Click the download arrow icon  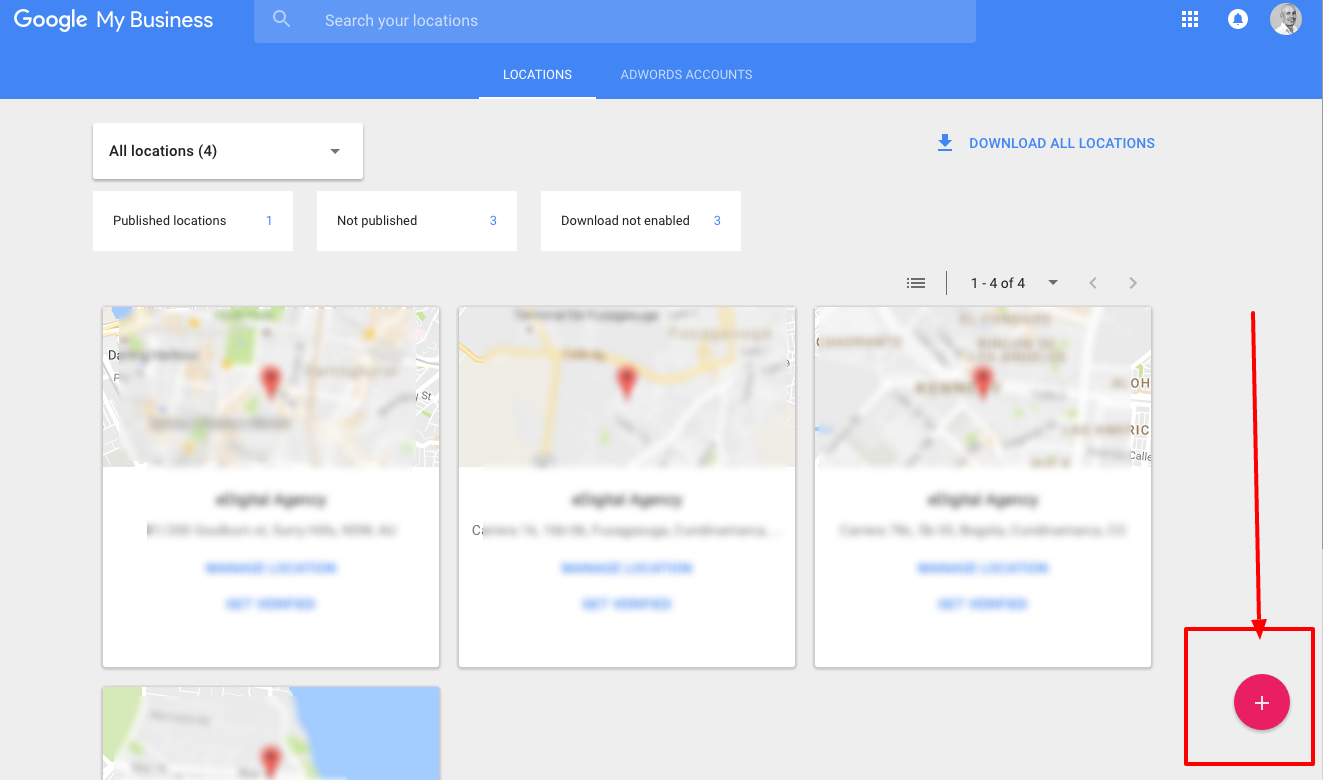pyautogui.click(x=945, y=143)
